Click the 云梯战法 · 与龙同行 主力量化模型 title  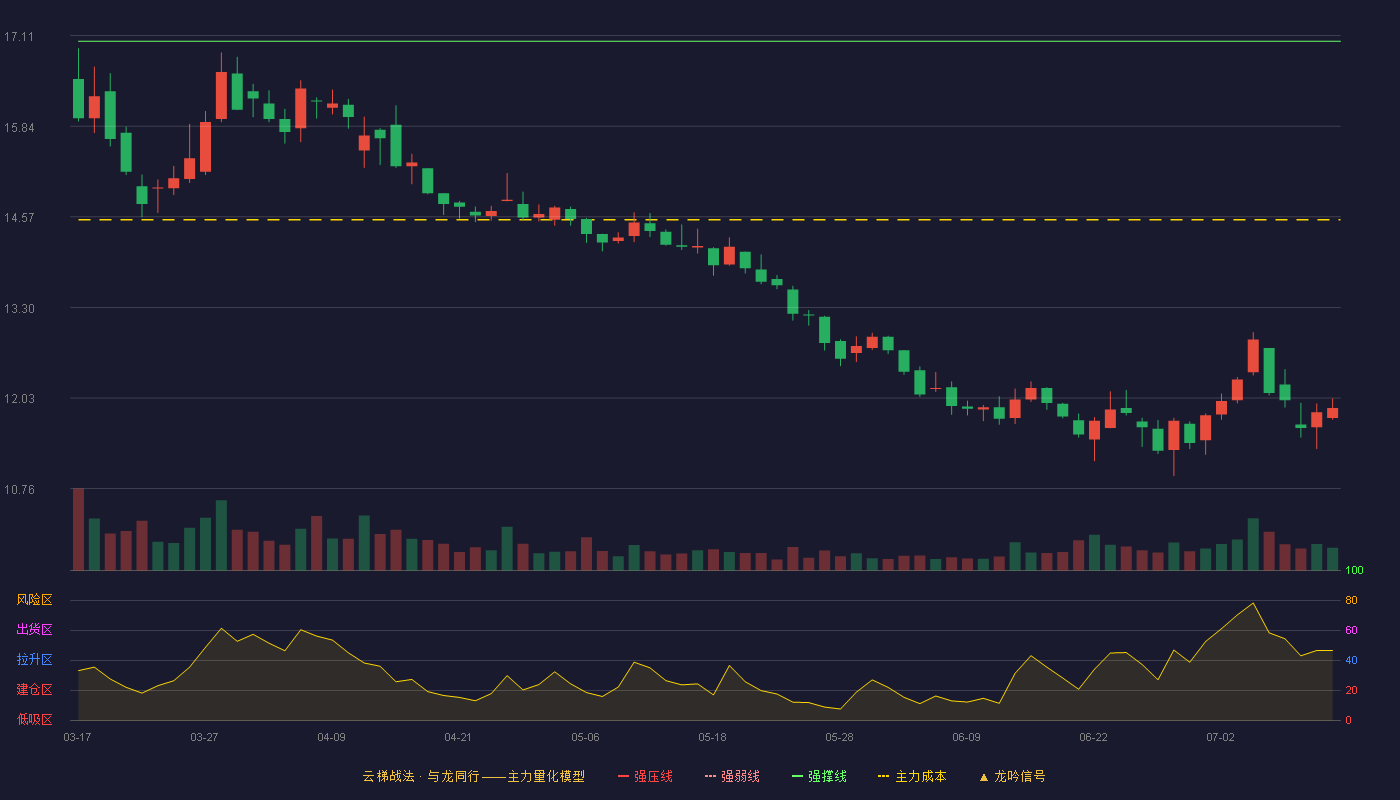[x=474, y=776]
